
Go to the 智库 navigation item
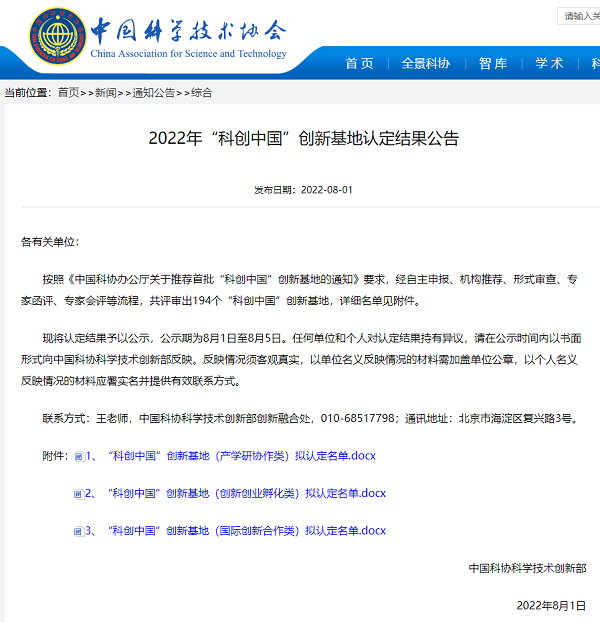coord(493,63)
